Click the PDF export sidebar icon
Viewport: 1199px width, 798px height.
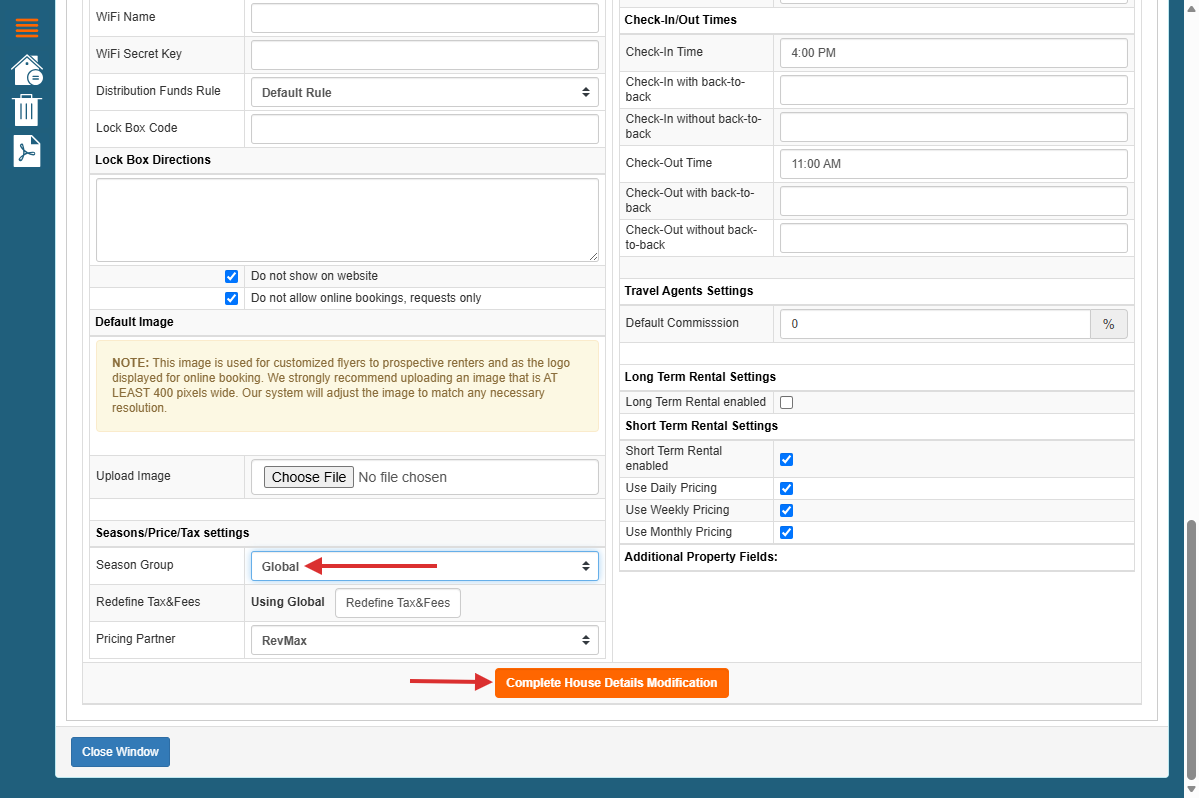pos(27,151)
